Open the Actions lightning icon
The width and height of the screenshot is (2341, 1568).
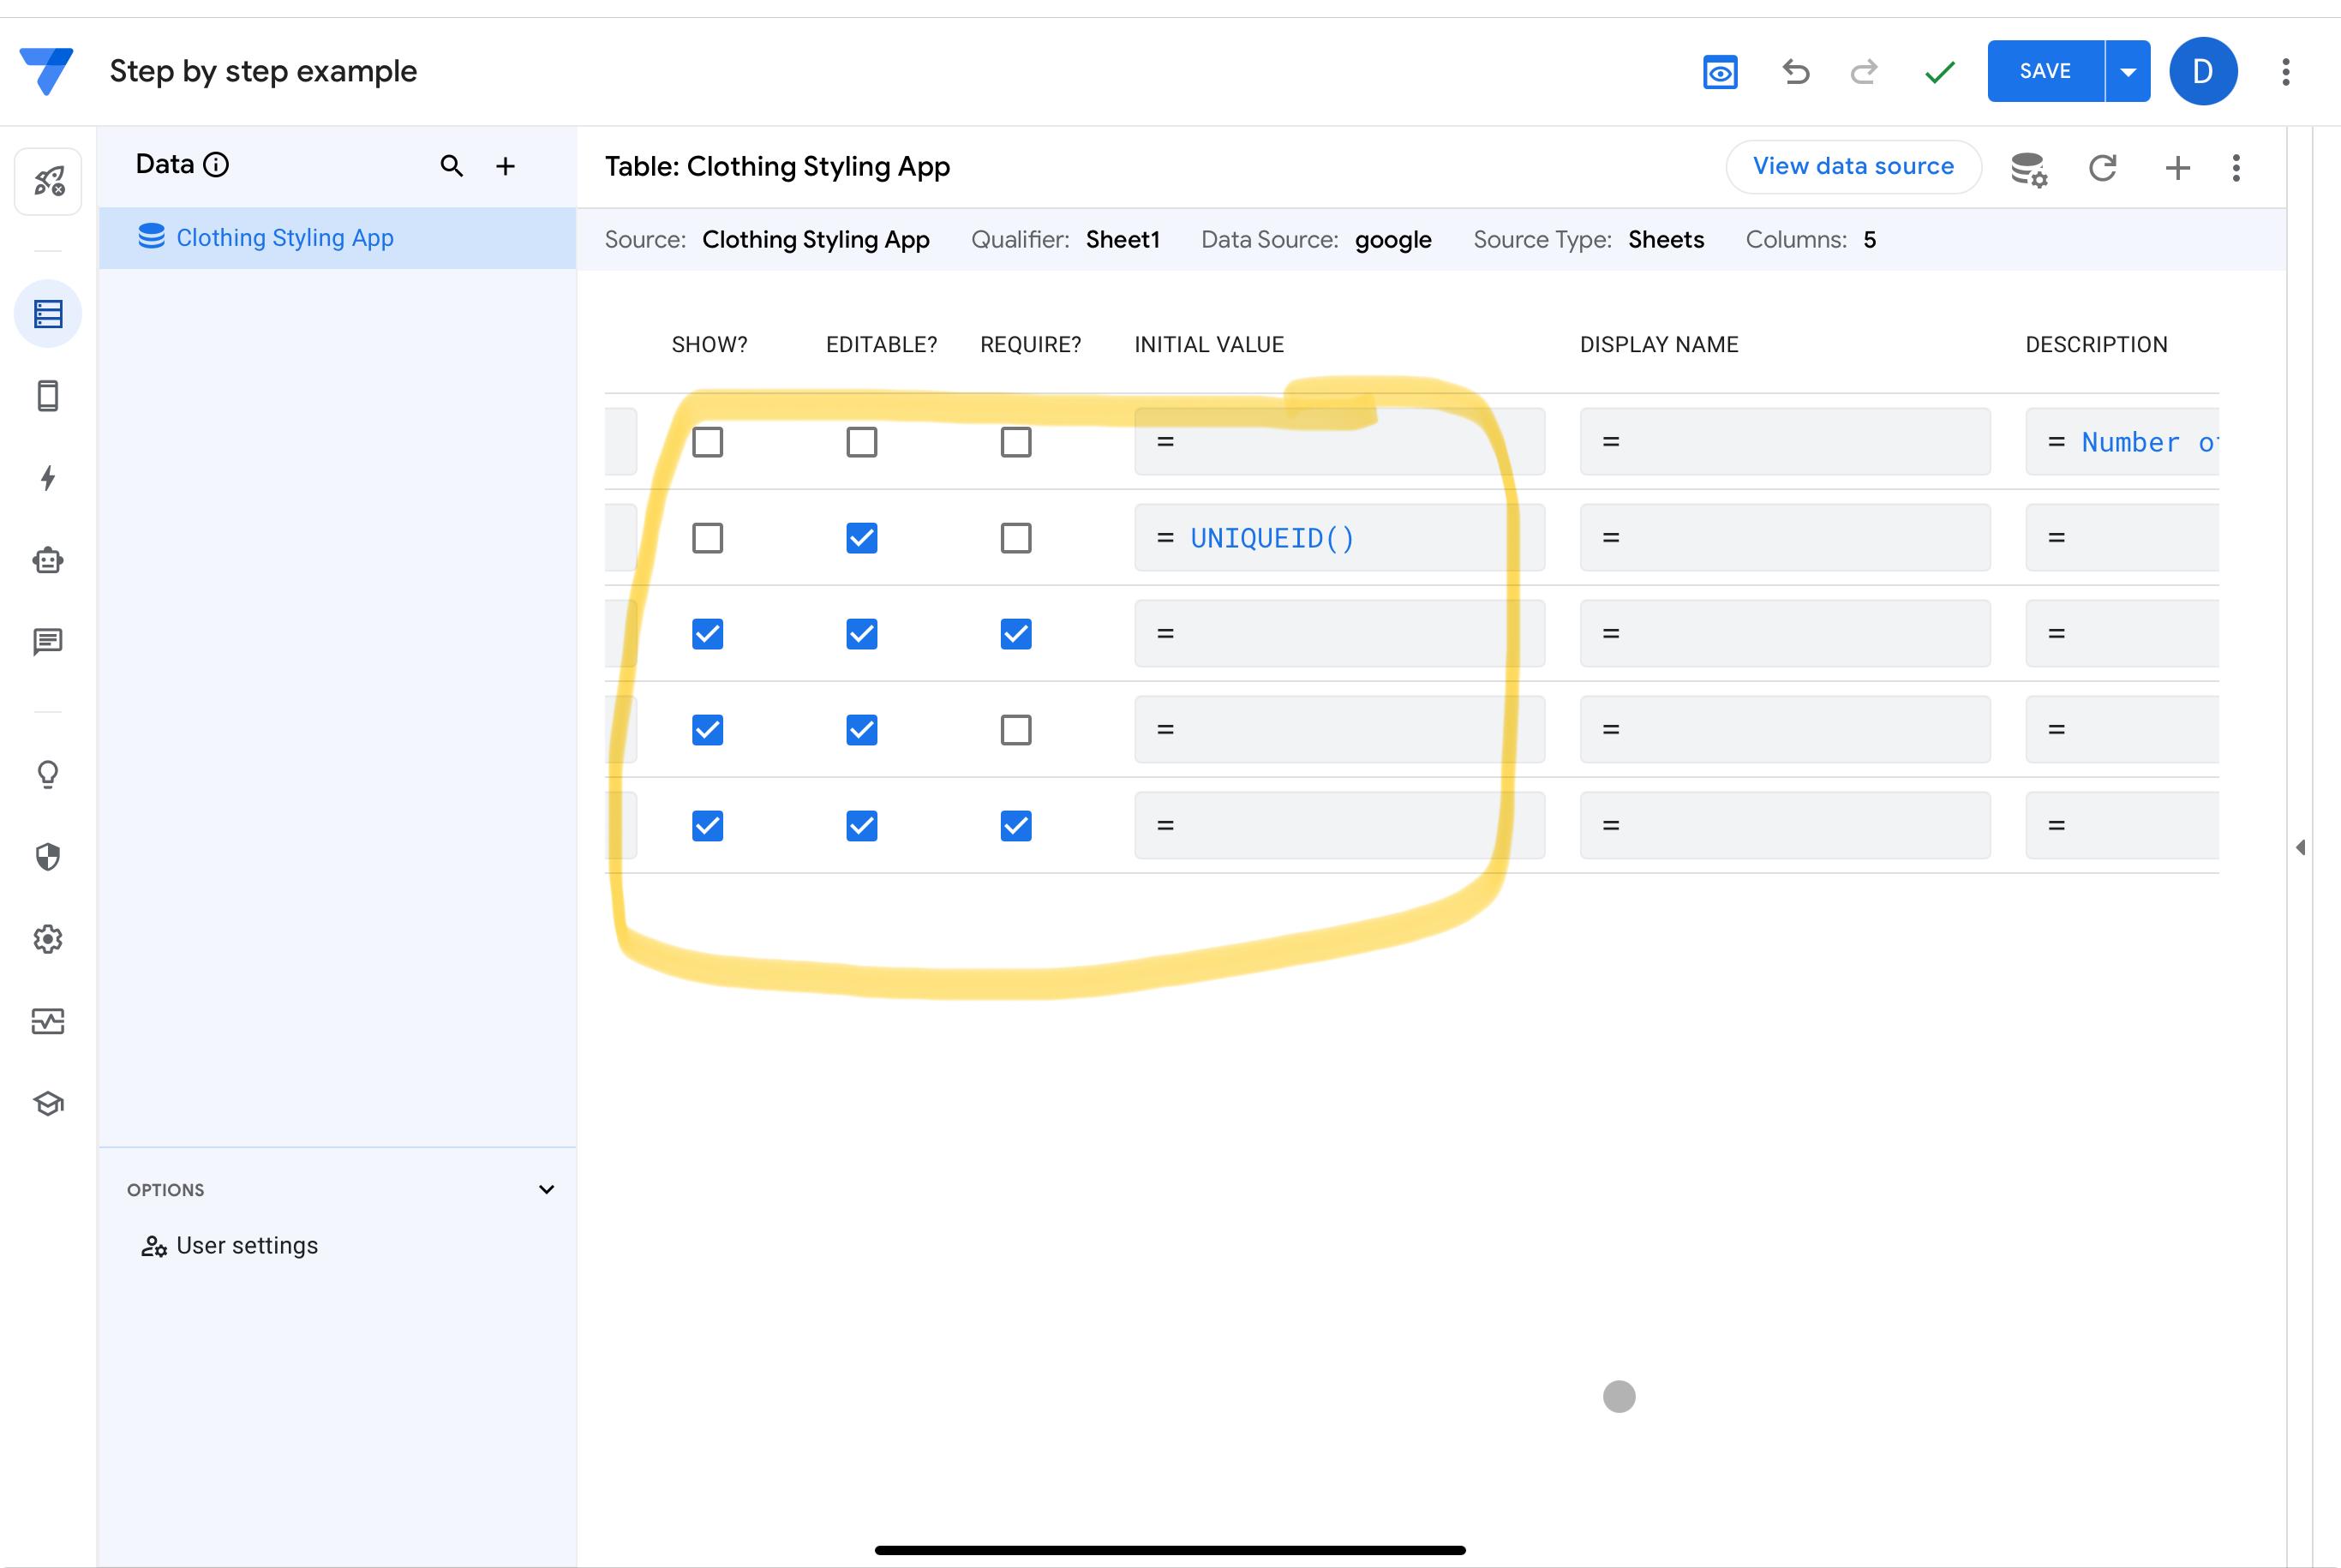pyautogui.click(x=48, y=478)
